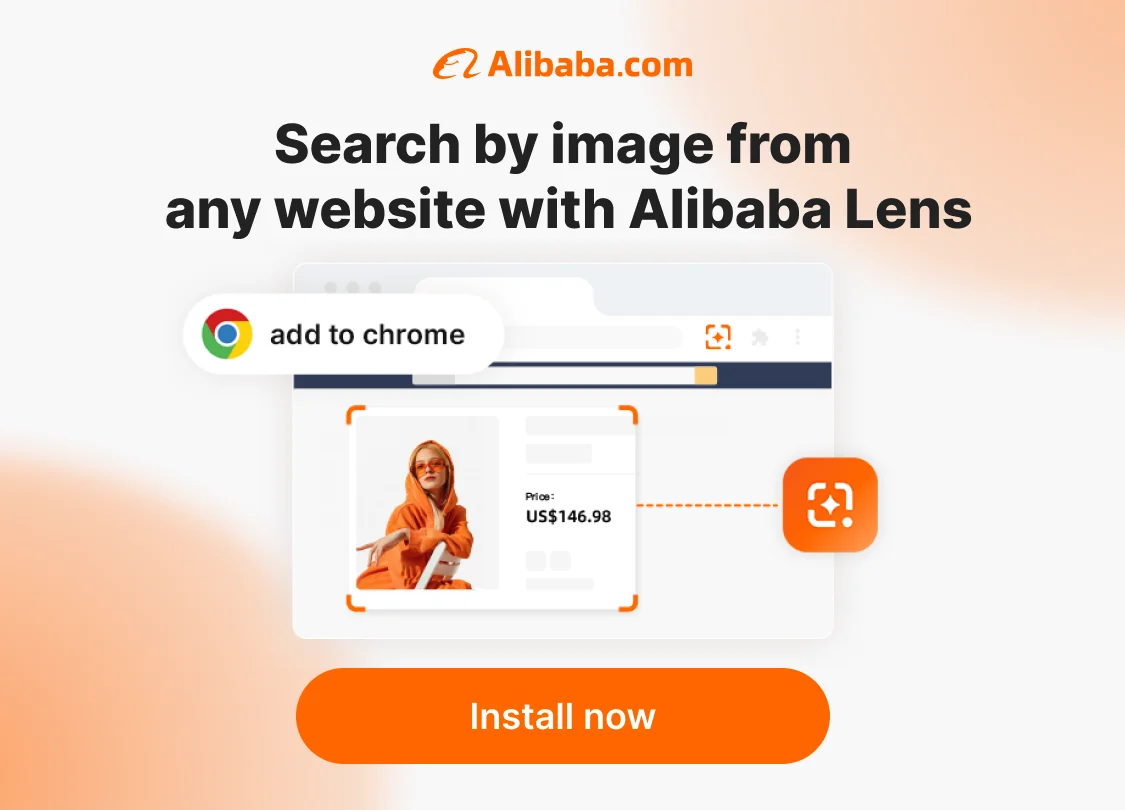Click the US$146.98 price text
Screen dimensions: 1125x810
pos(568,517)
